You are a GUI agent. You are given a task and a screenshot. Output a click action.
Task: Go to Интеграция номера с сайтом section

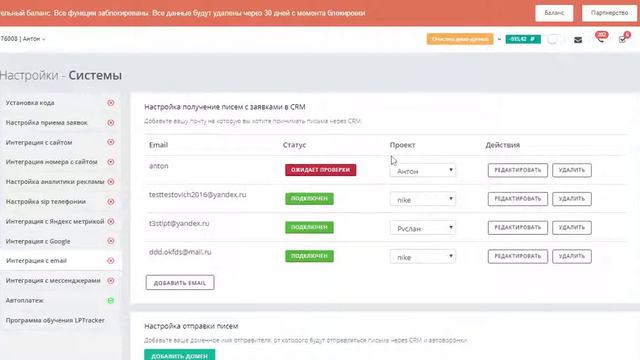coord(51,162)
